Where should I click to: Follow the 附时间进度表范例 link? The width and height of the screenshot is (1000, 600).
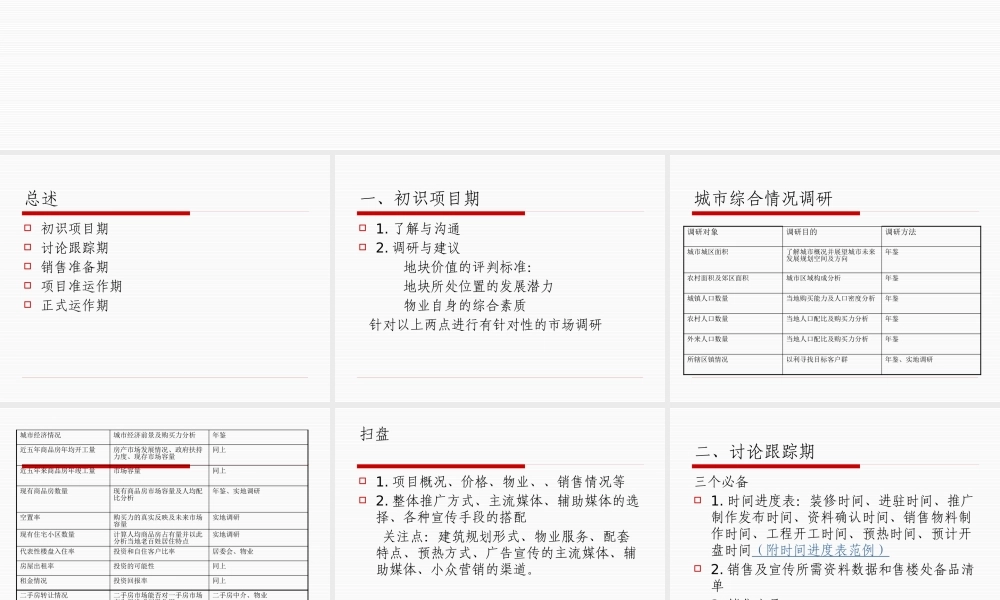coord(820,550)
